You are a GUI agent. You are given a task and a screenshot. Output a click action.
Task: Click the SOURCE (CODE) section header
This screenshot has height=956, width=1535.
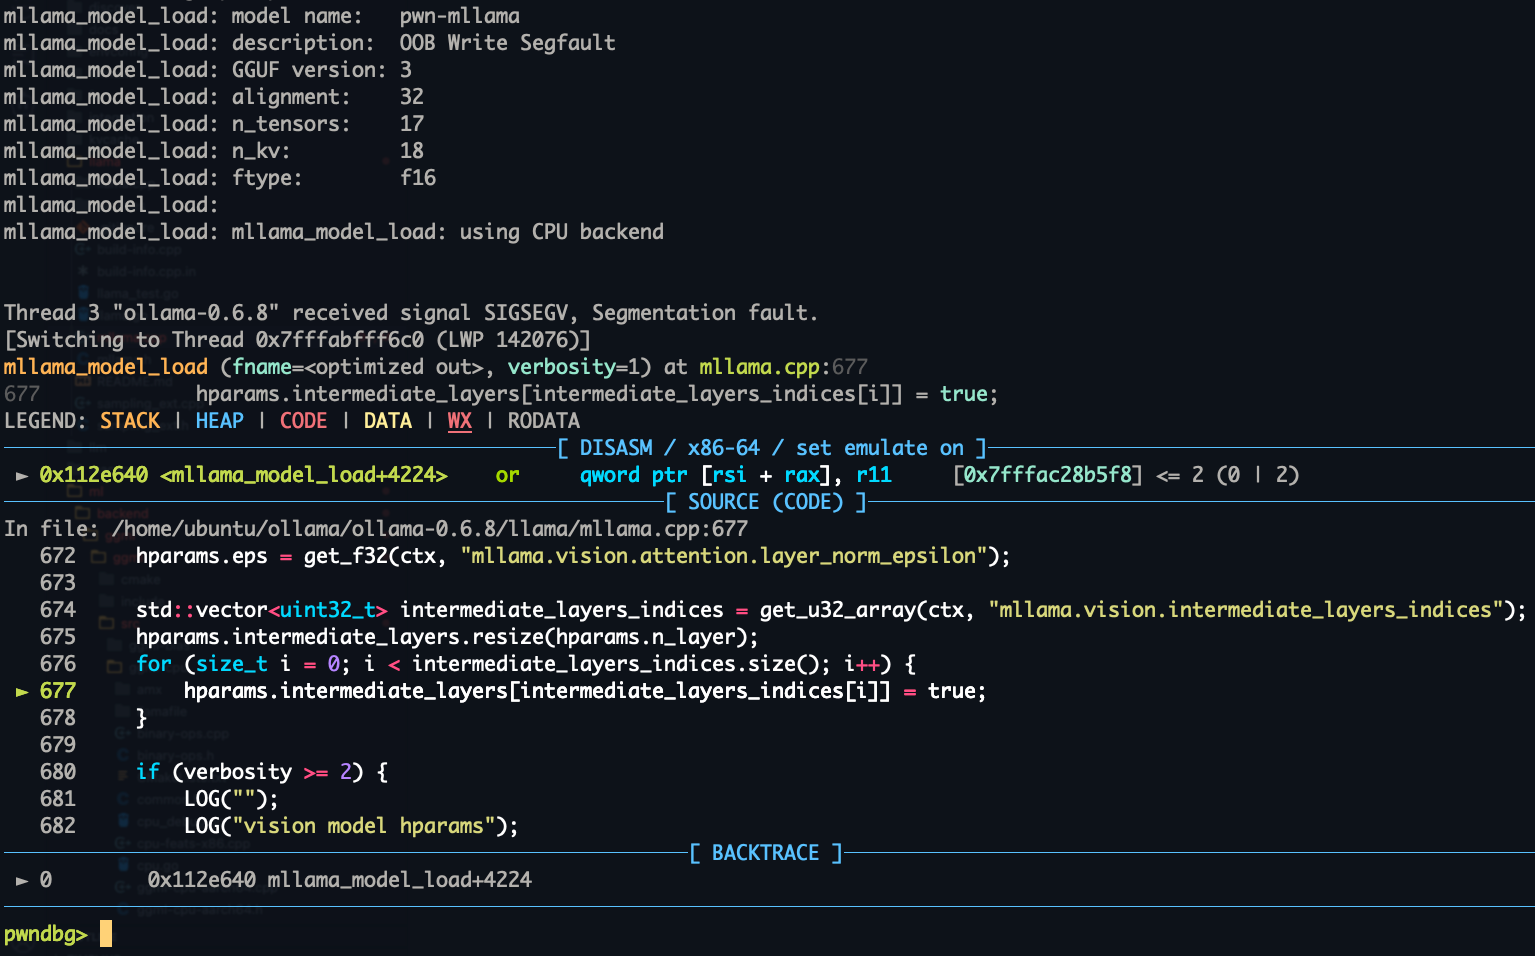click(x=766, y=502)
